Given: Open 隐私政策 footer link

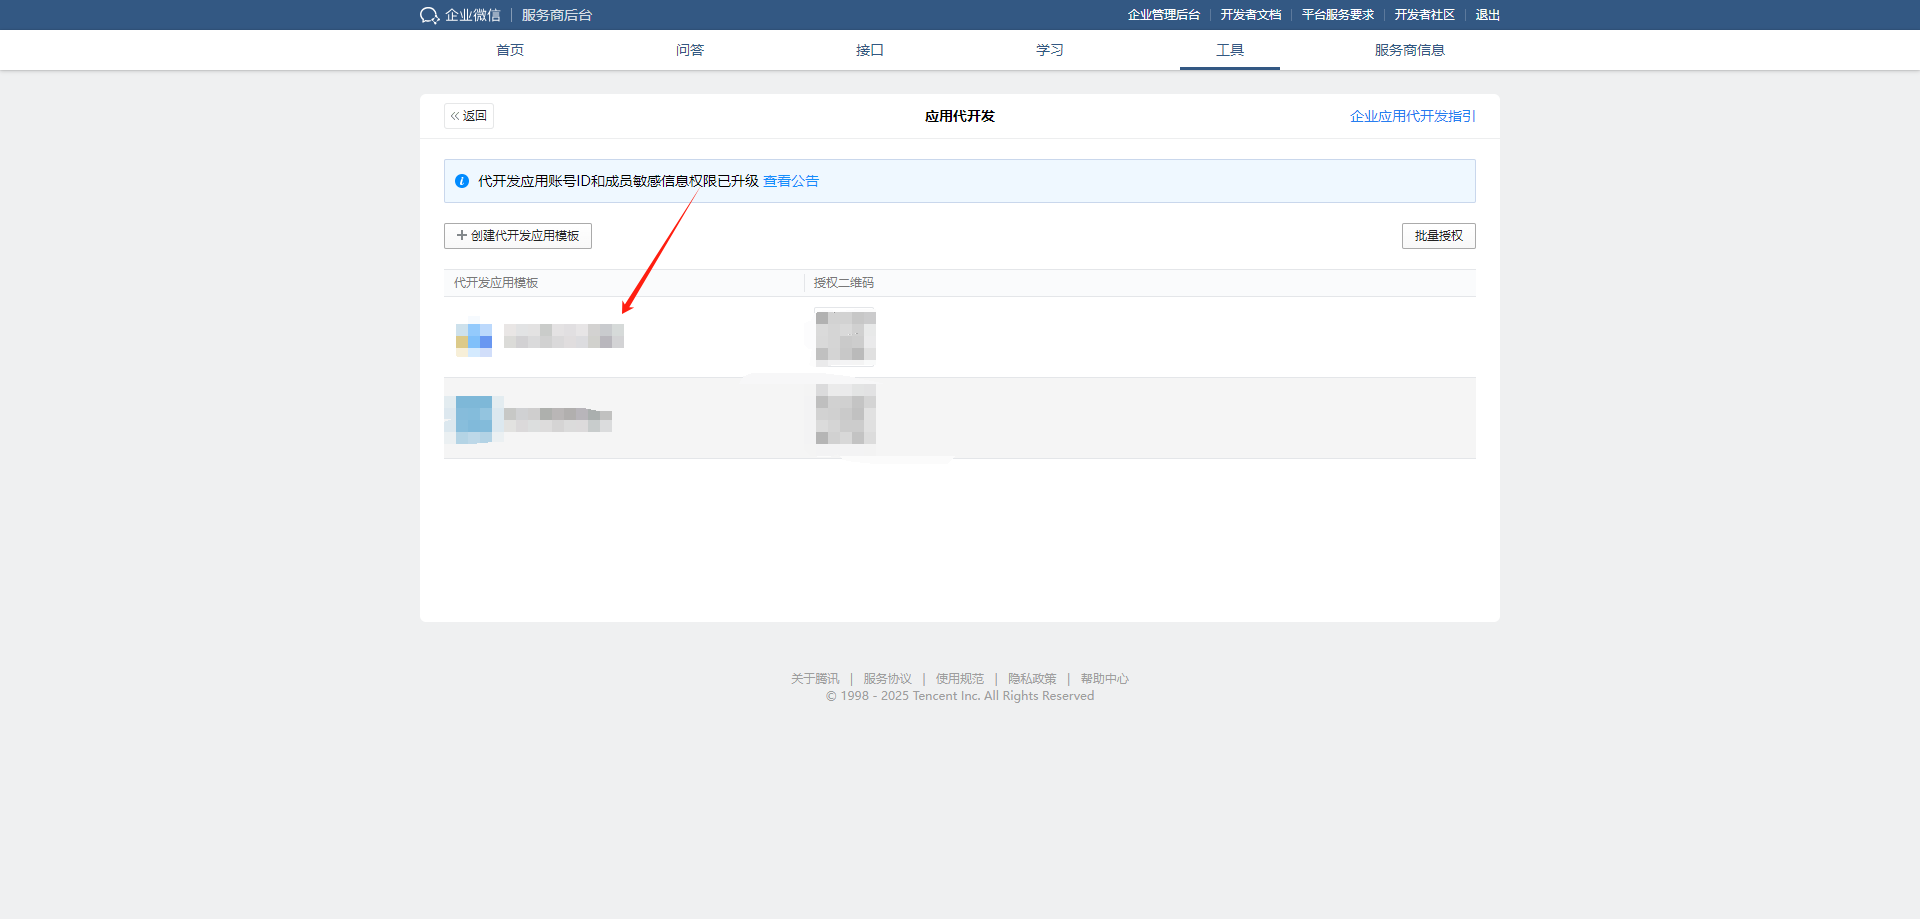Looking at the screenshot, I should (x=1032, y=679).
